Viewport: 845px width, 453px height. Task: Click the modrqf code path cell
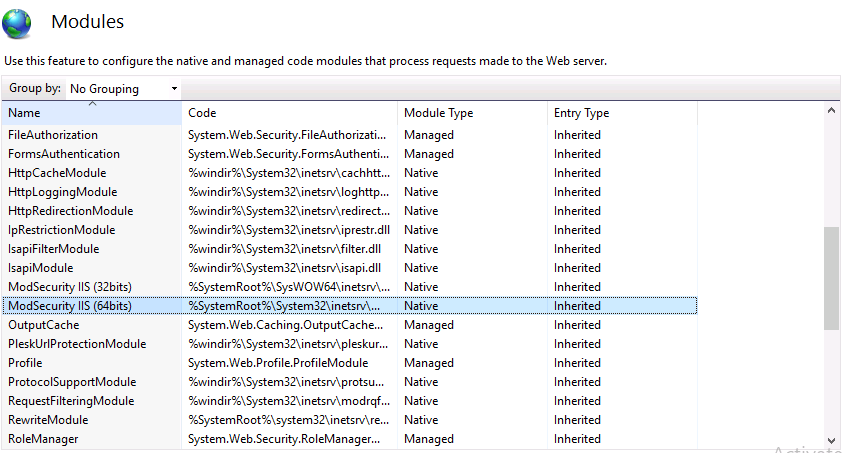point(289,401)
